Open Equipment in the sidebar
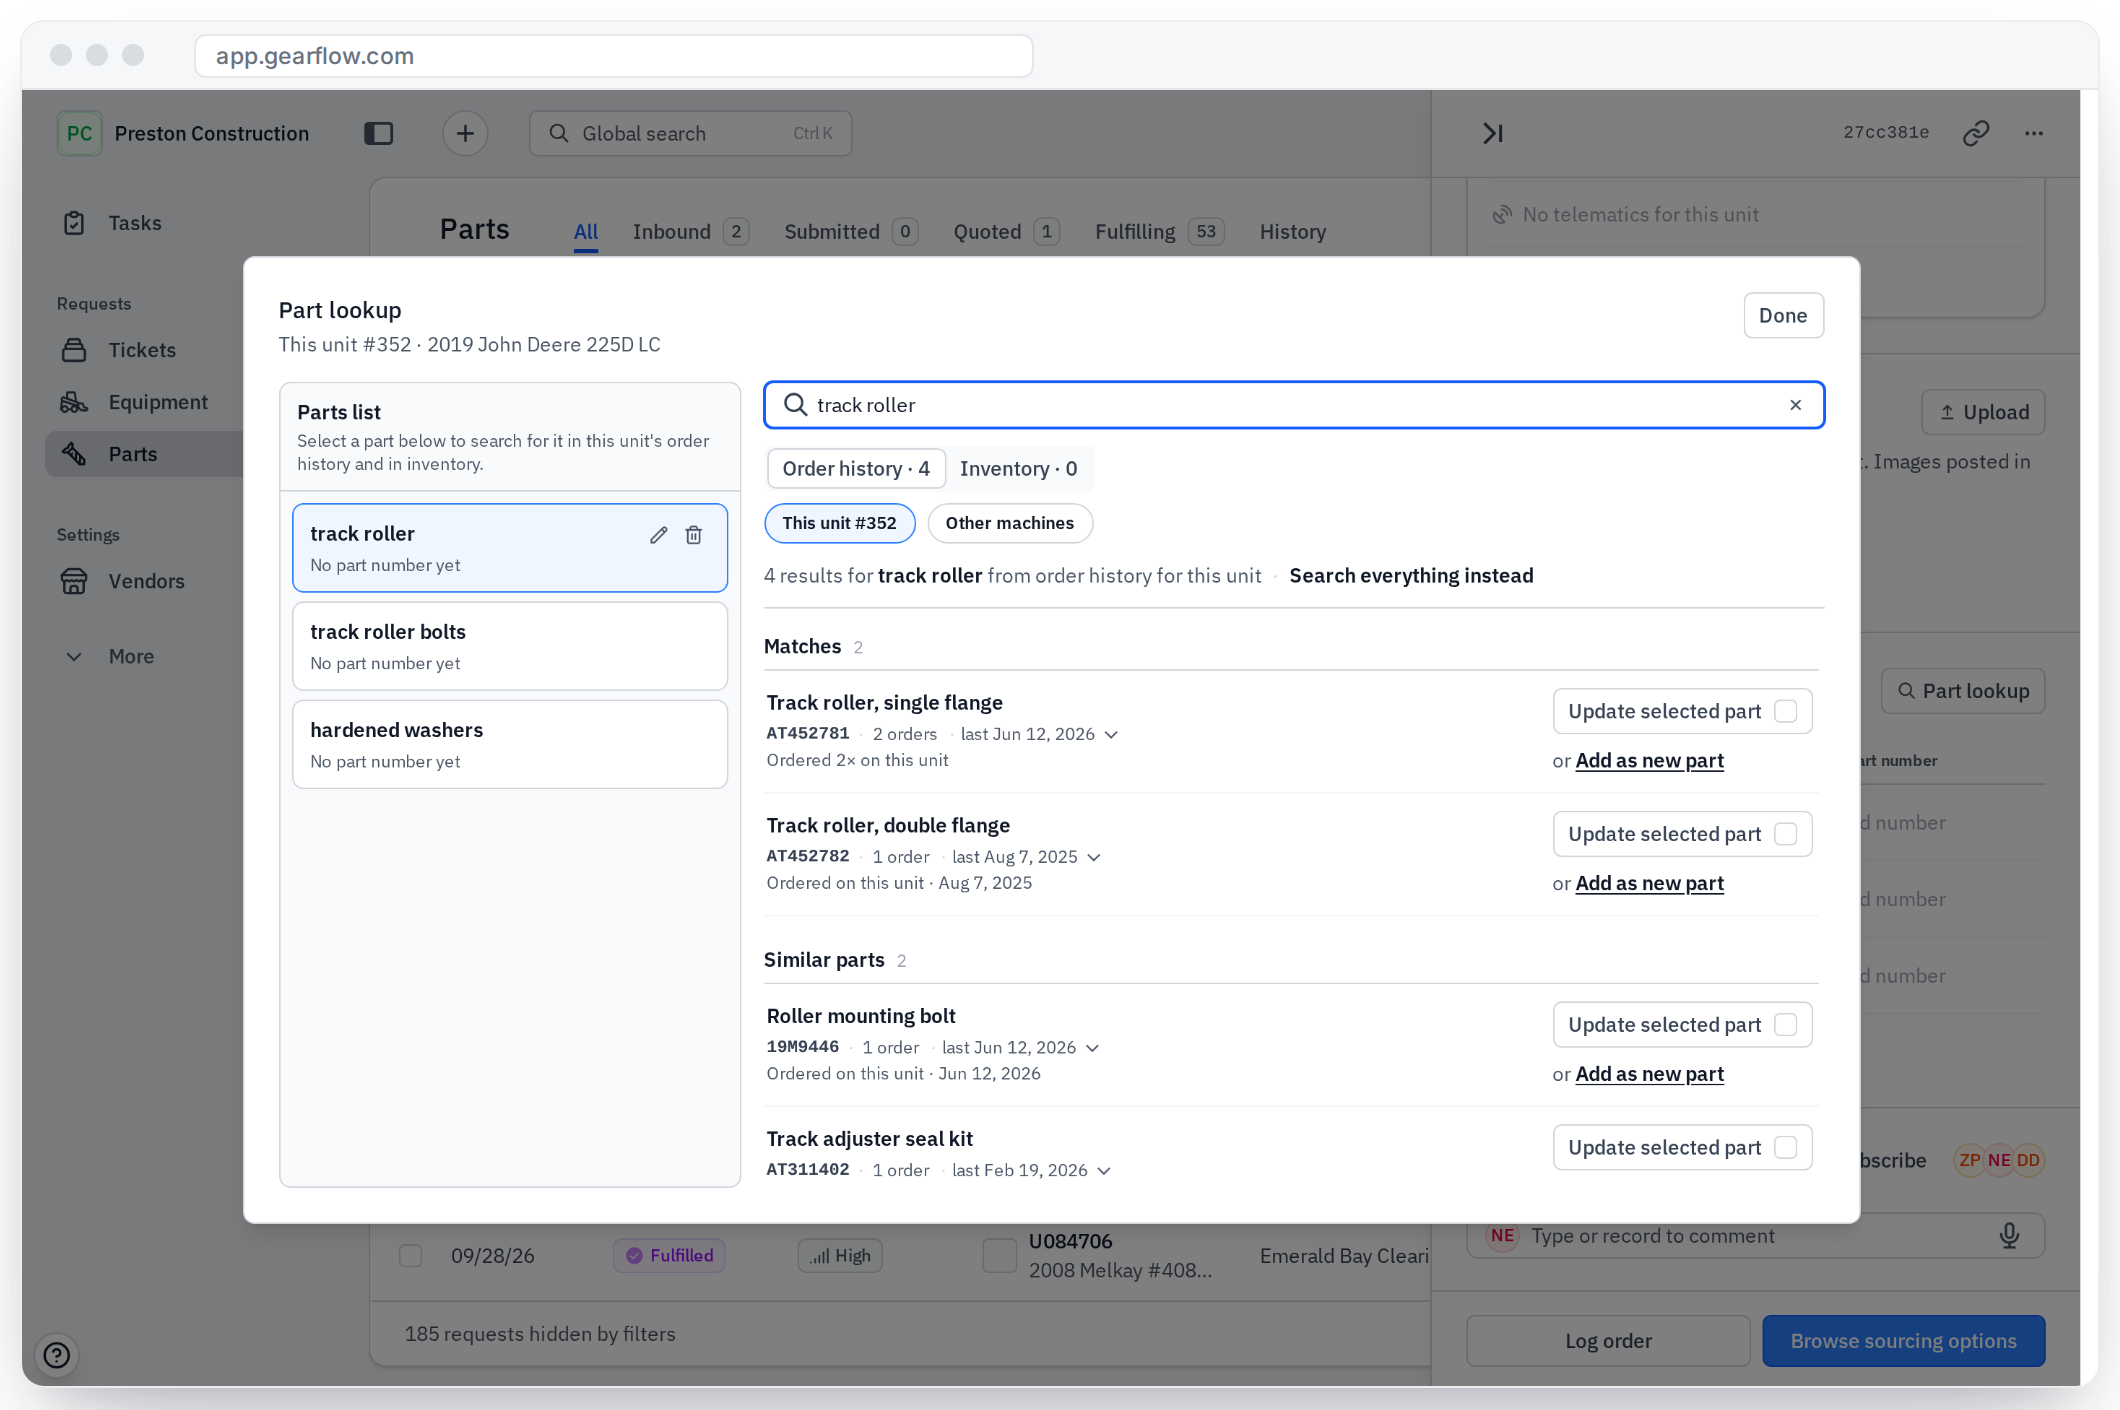2120x1410 pixels. click(x=158, y=402)
